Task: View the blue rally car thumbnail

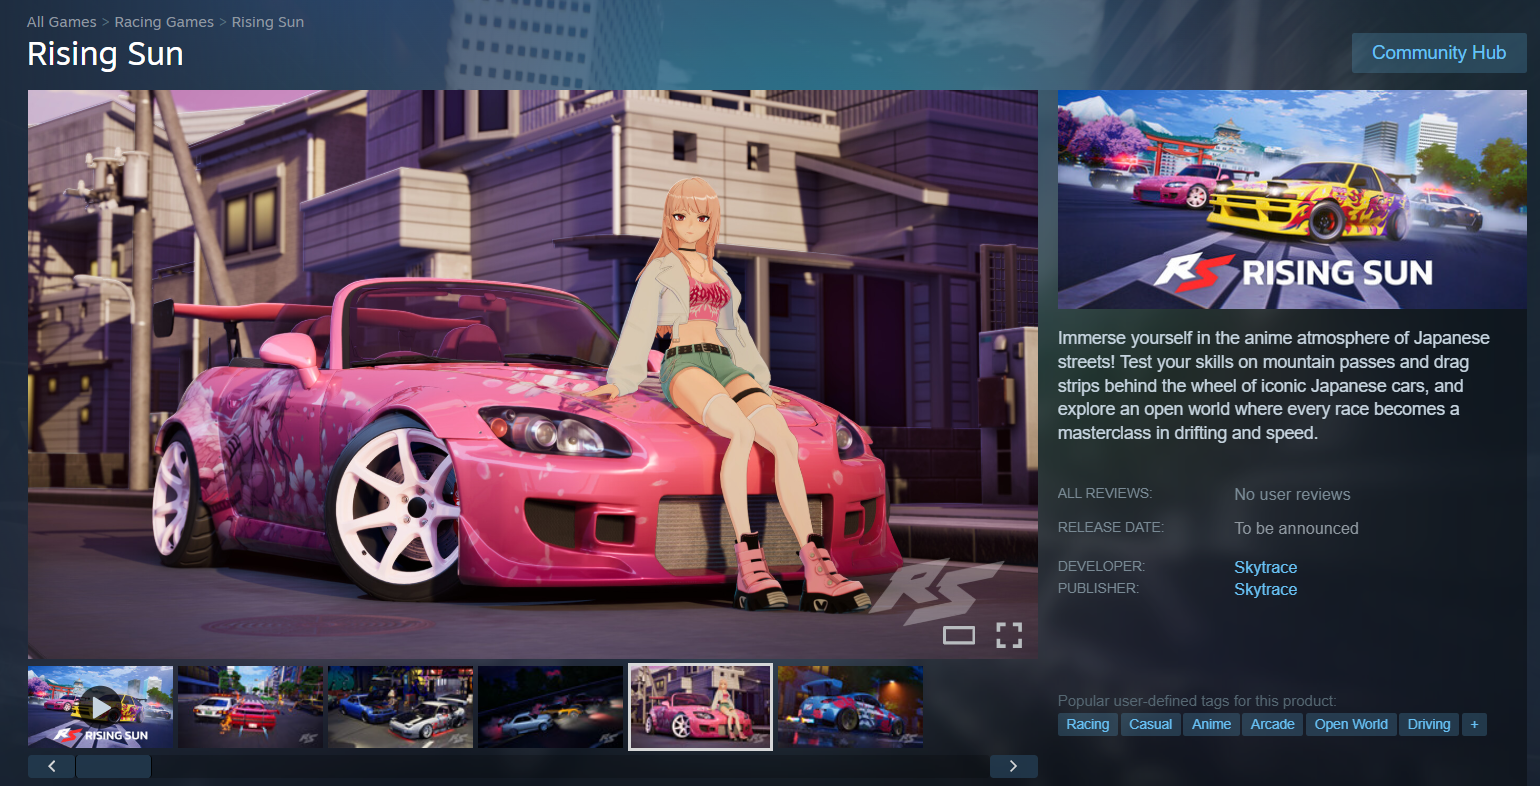Action: click(850, 707)
